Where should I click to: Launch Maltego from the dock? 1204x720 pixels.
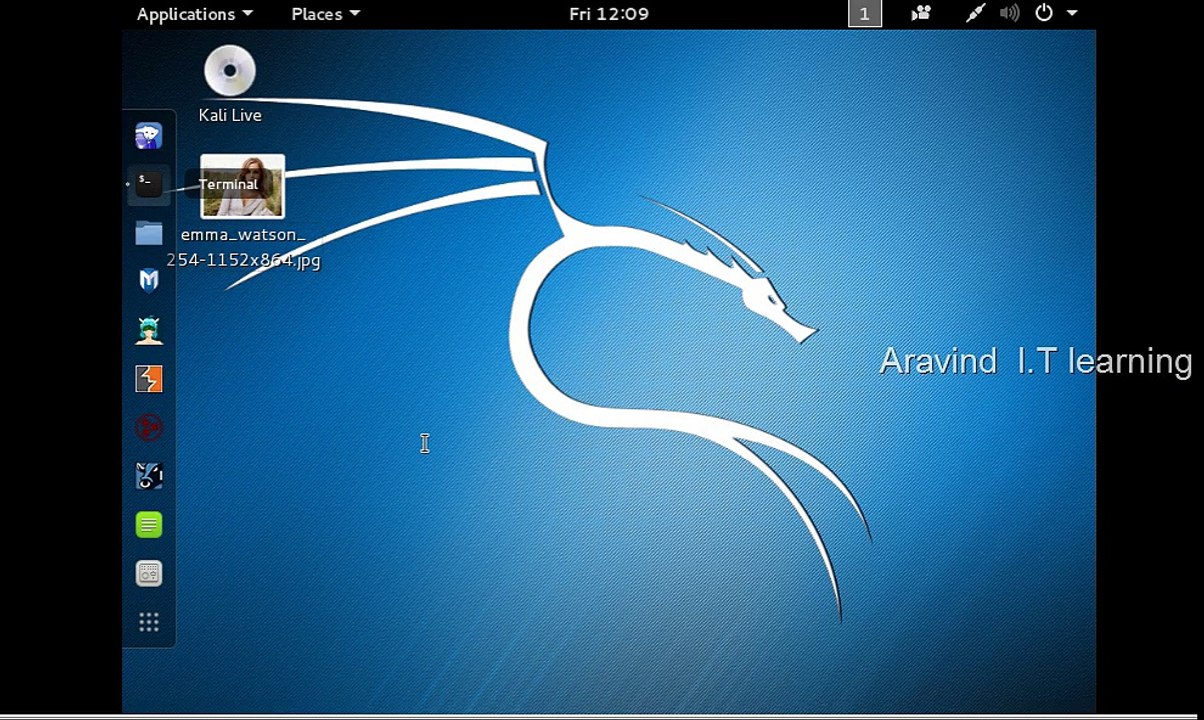point(149,428)
